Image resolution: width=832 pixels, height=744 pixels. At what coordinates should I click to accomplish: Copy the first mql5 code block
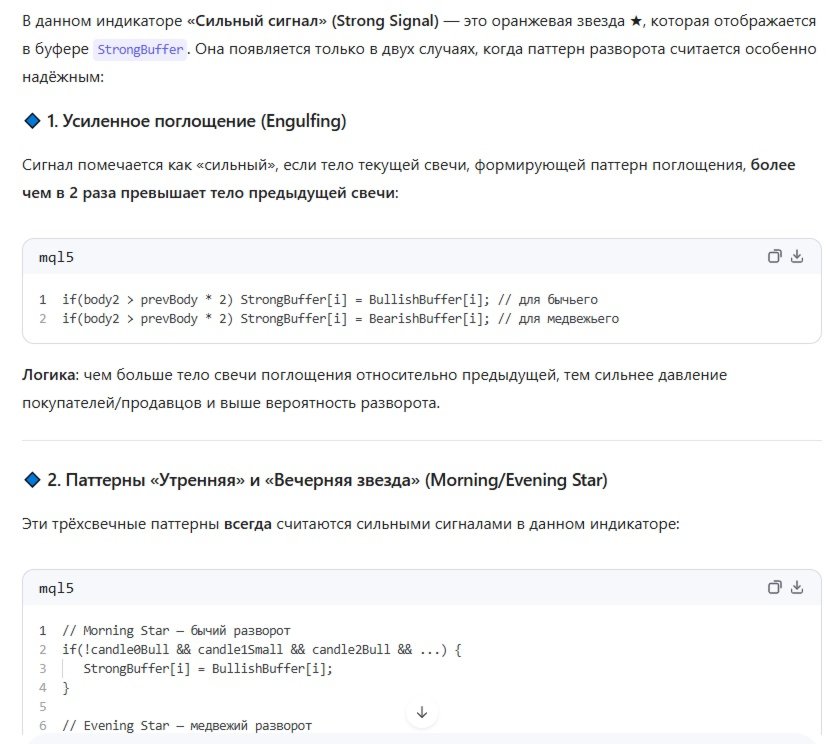[x=775, y=257]
